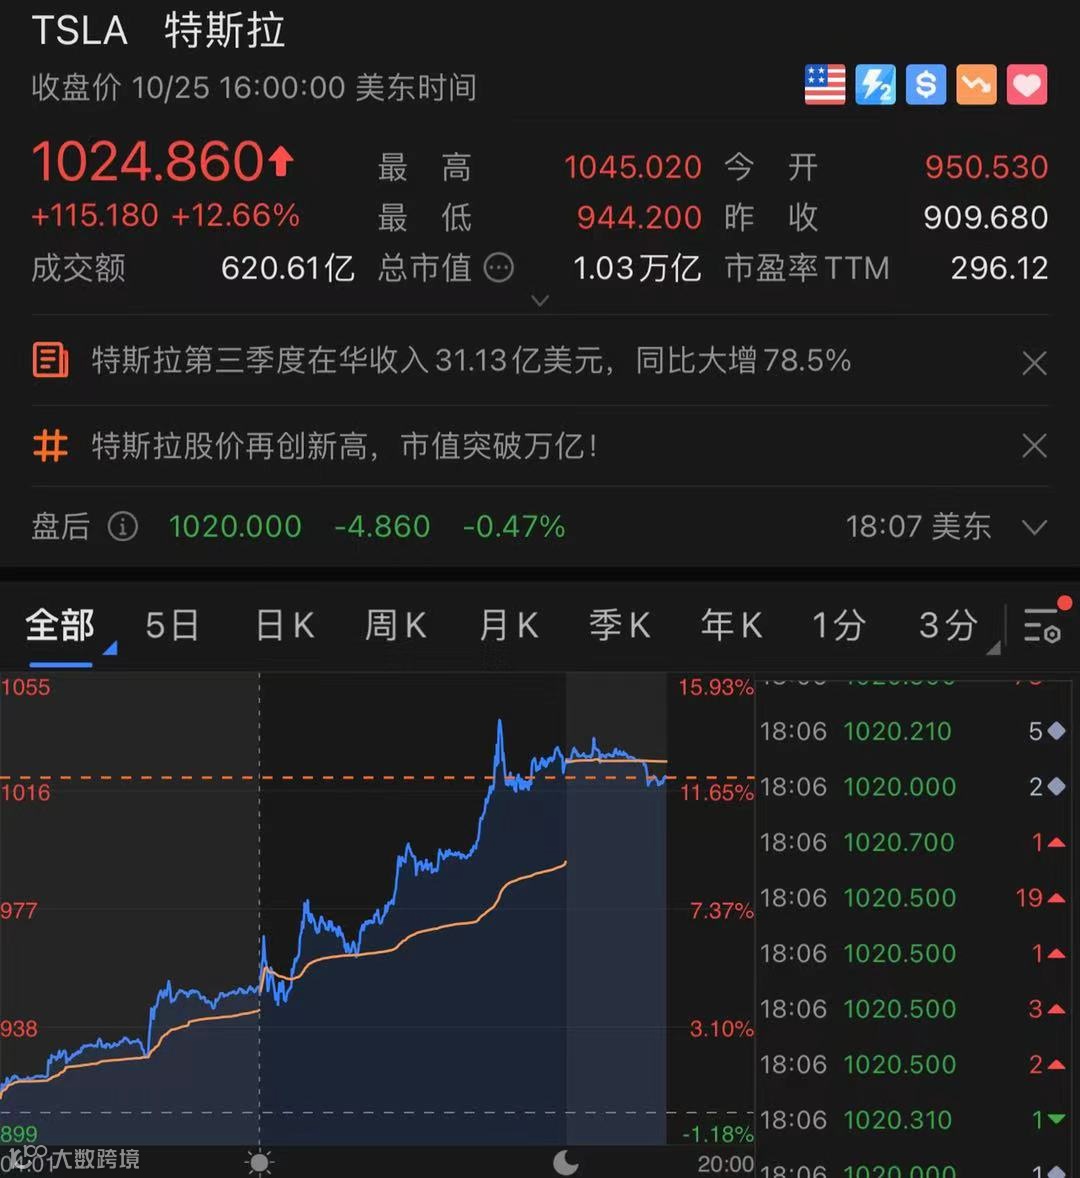The image size is (1080, 1178).
Task: Tap the blue lightning level-2 icon
Action: [875, 84]
